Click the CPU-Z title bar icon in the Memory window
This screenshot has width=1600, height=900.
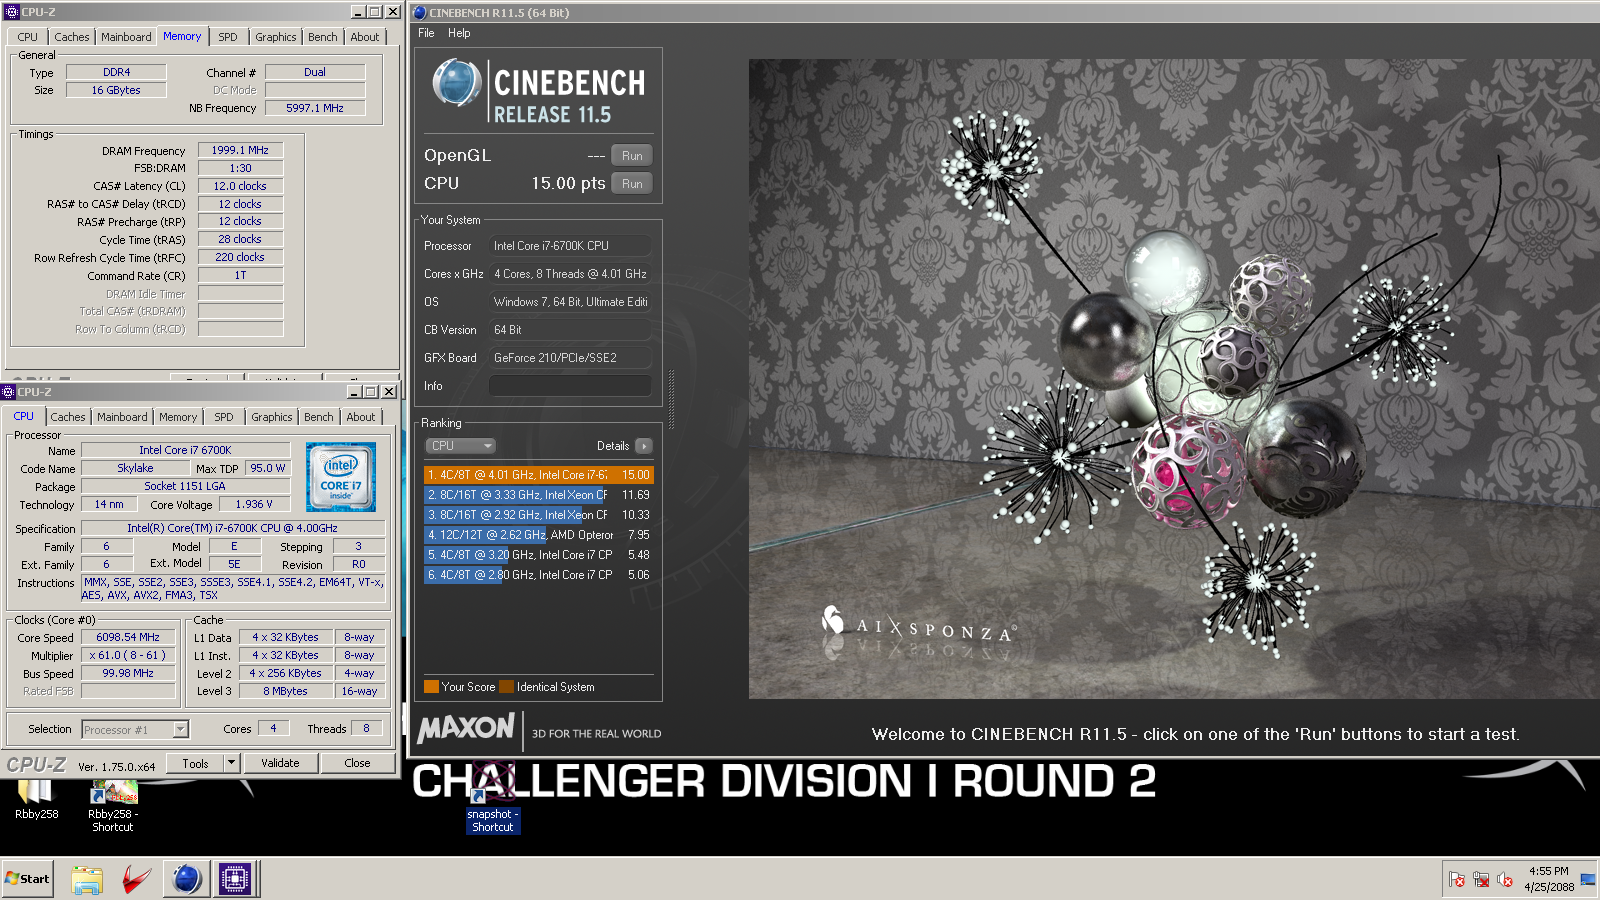tap(12, 12)
